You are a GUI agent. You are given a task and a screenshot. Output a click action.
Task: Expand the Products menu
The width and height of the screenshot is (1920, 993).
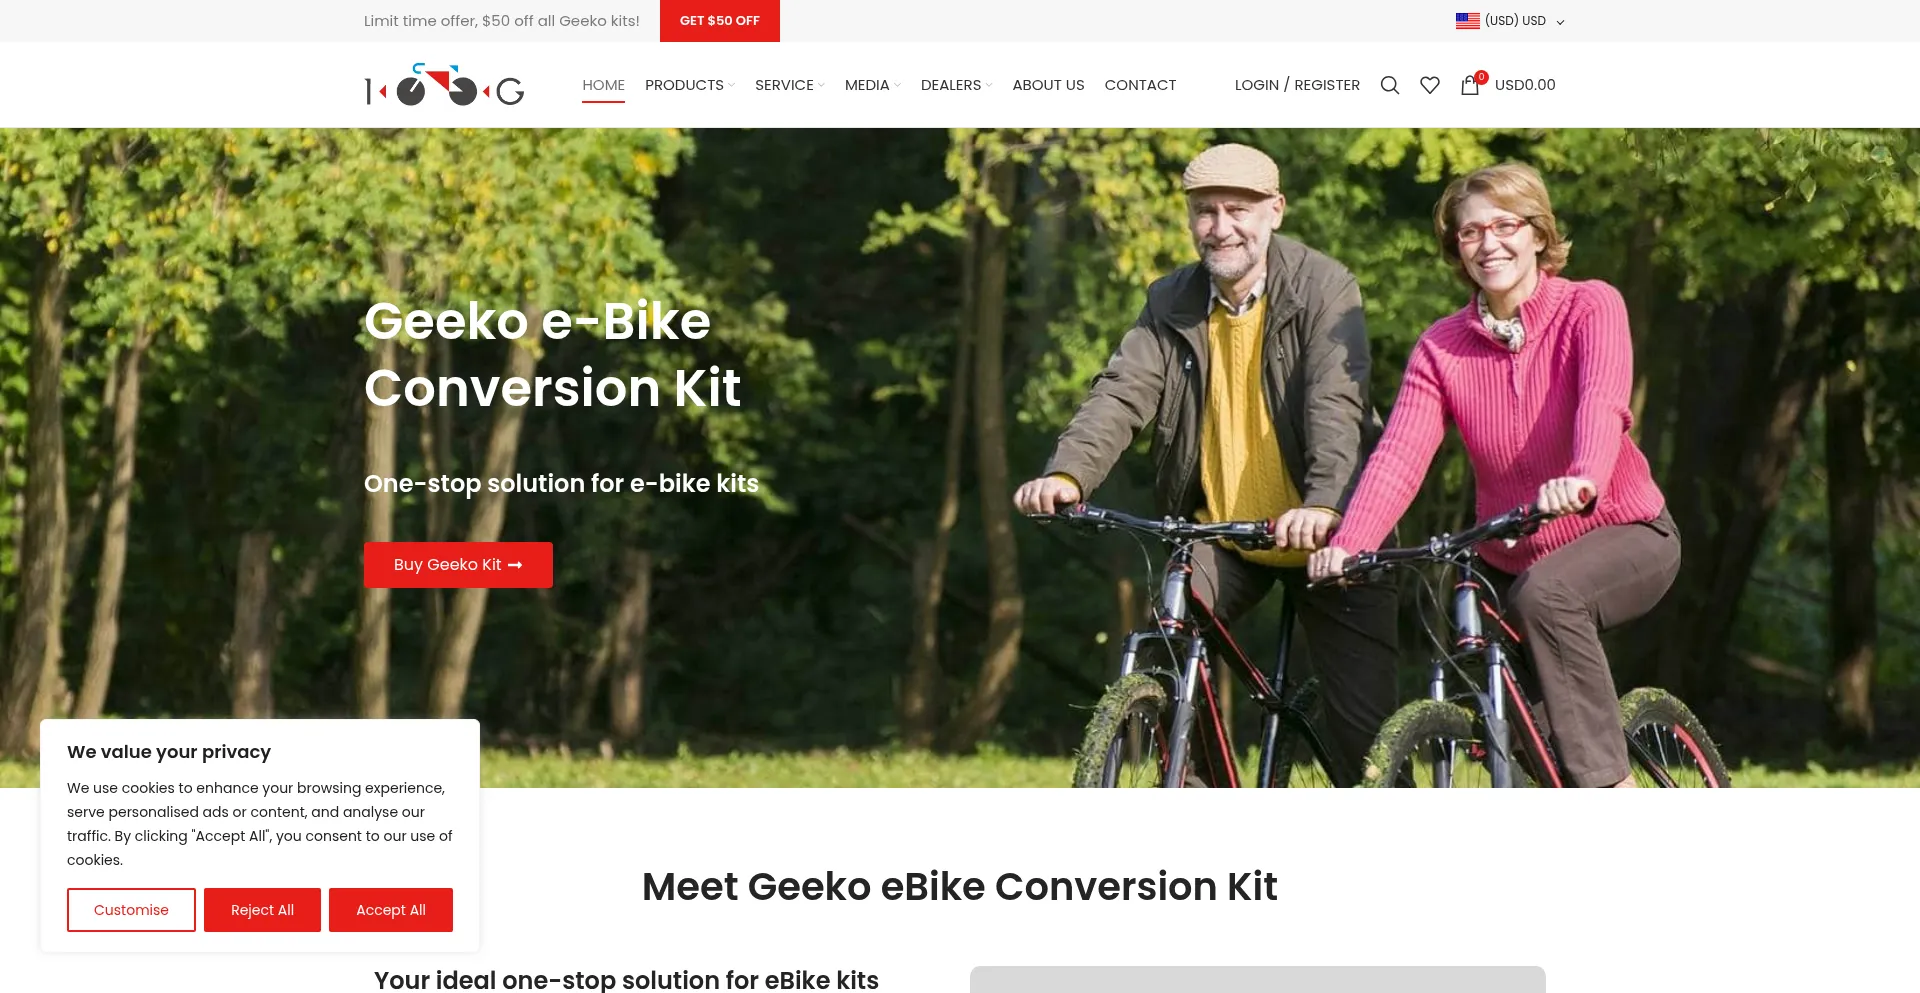(689, 85)
